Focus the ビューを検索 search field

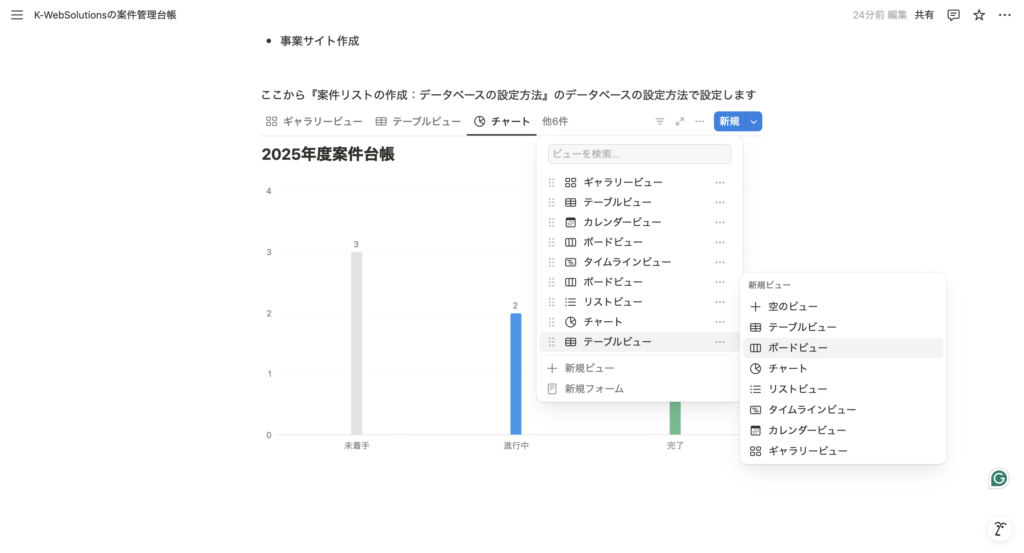tap(639, 154)
